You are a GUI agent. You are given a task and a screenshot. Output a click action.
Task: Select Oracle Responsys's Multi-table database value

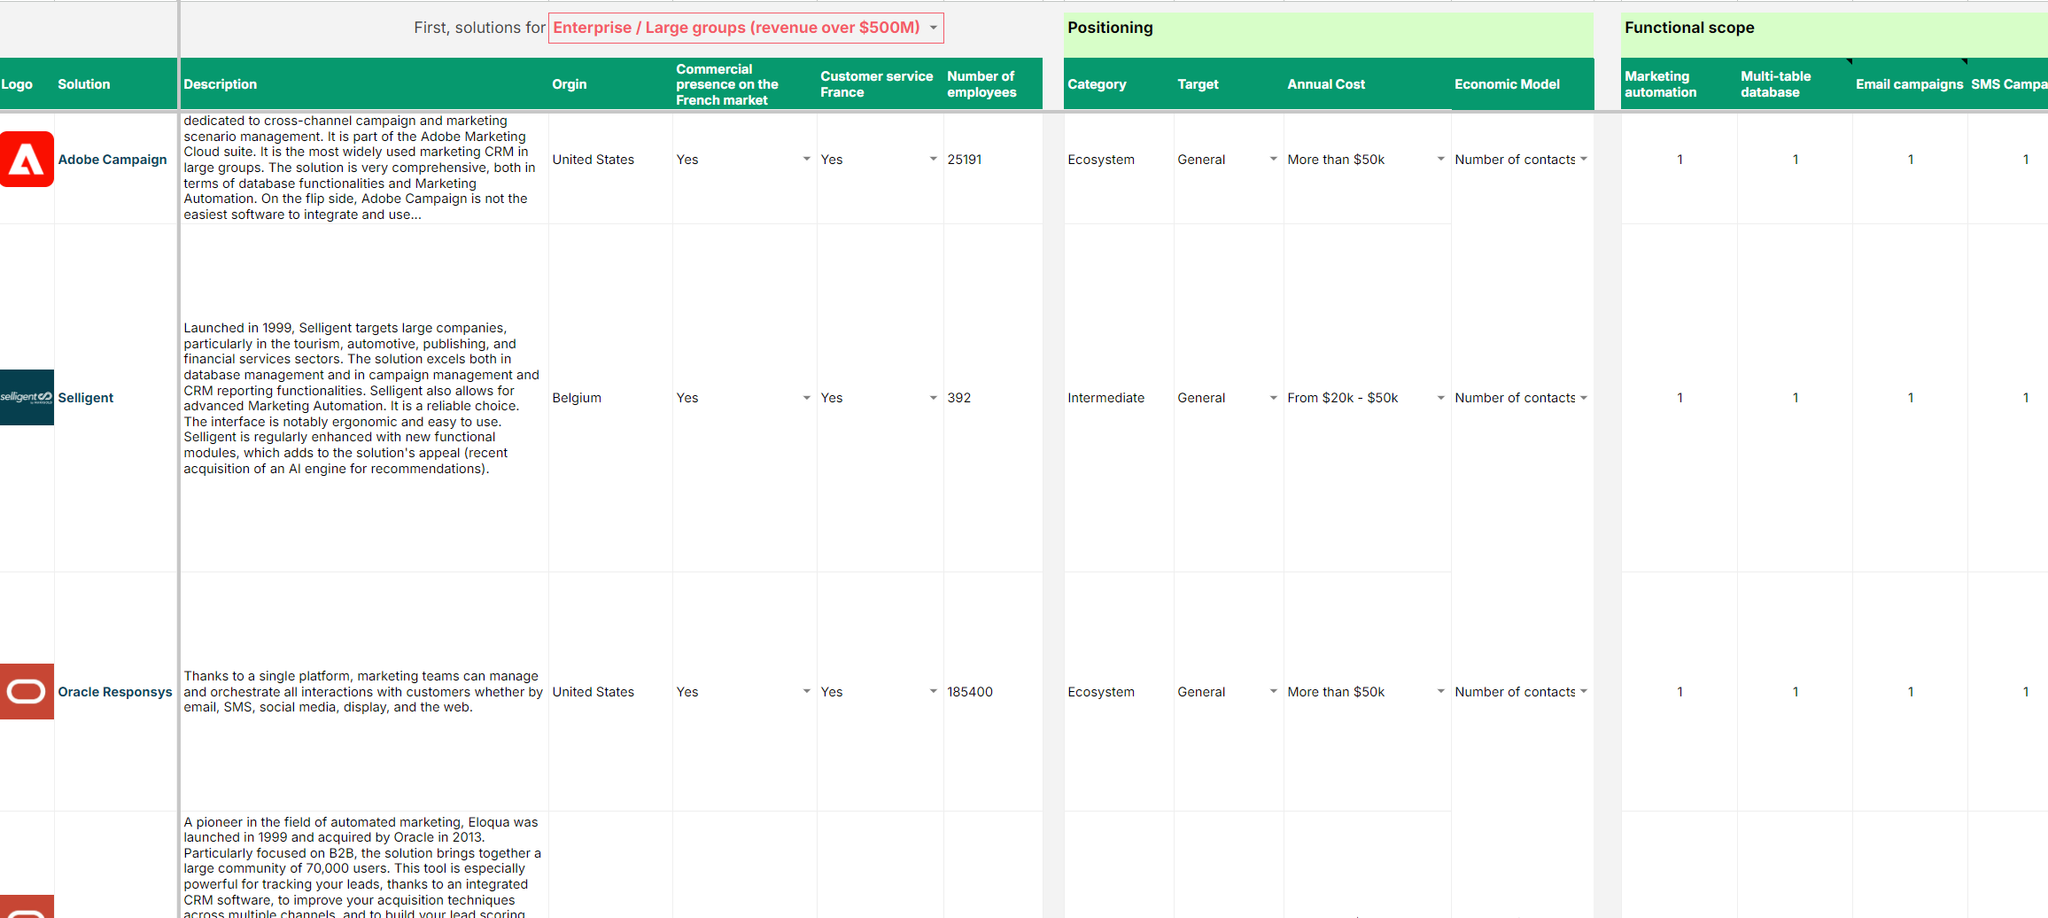(1795, 691)
